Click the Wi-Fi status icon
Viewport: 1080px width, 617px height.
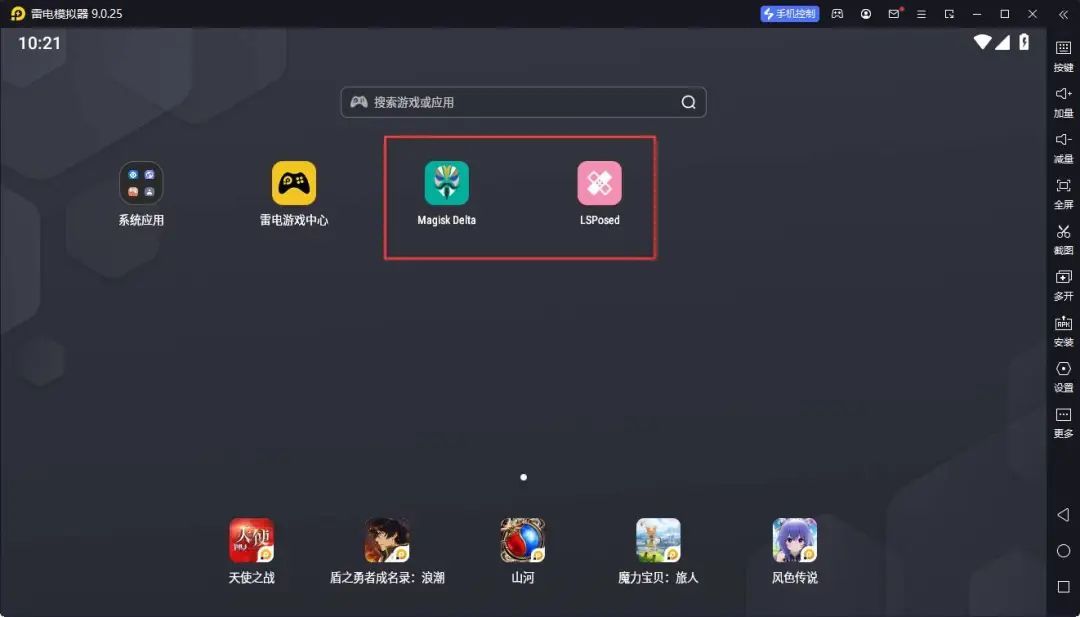pyautogui.click(x=982, y=43)
